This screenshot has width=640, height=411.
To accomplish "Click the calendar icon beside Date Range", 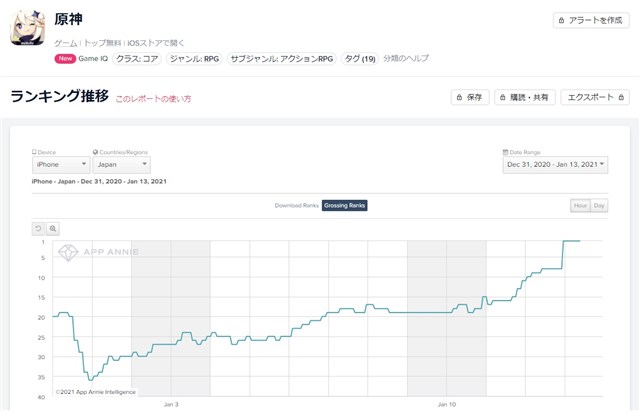I will coord(505,152).
